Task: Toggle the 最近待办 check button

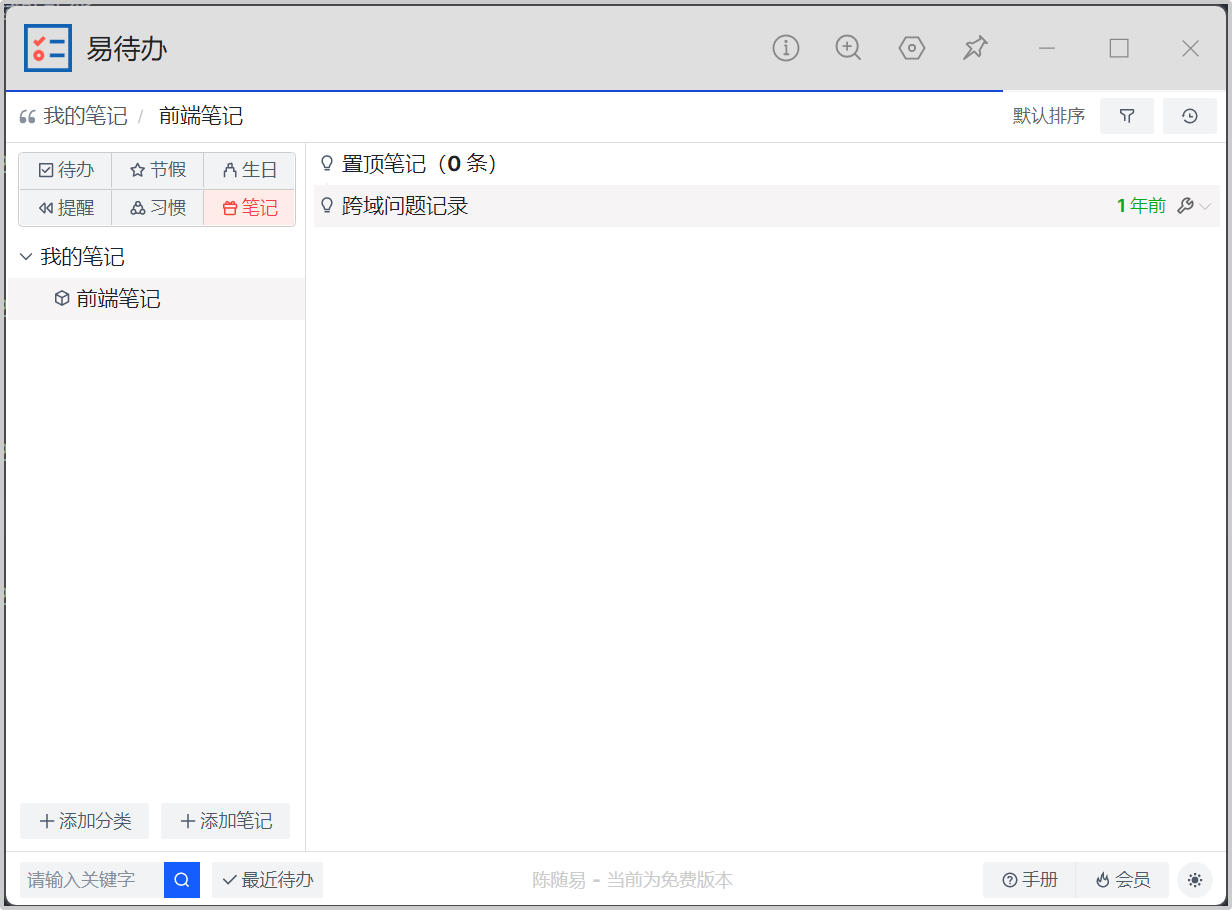Action: click(267, 880)
